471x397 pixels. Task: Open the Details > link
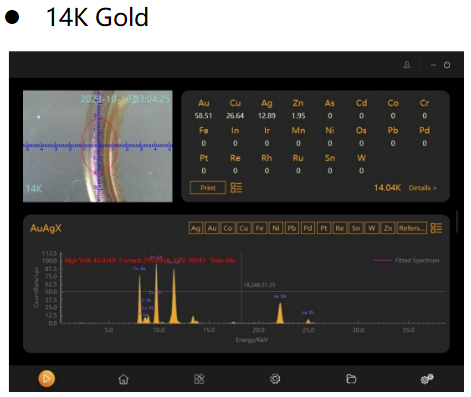coord(422,188)
